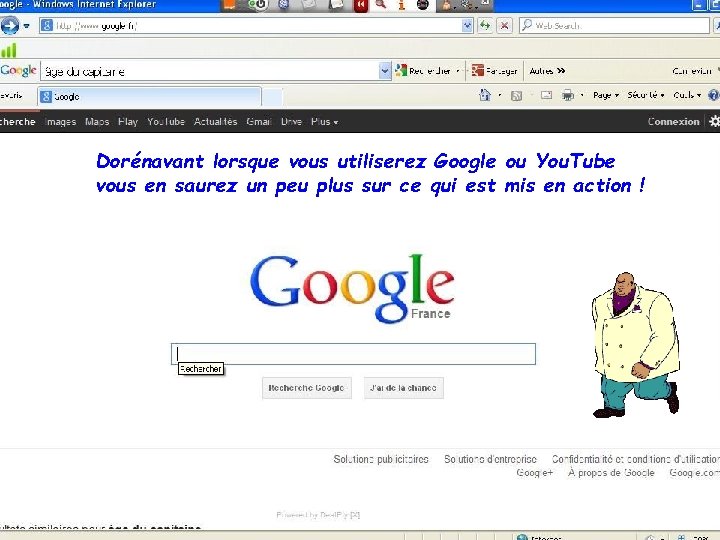Click the RSS feeds icon
Image resolution: width=720 pixels, height=540 pixels.
[517, 96]
